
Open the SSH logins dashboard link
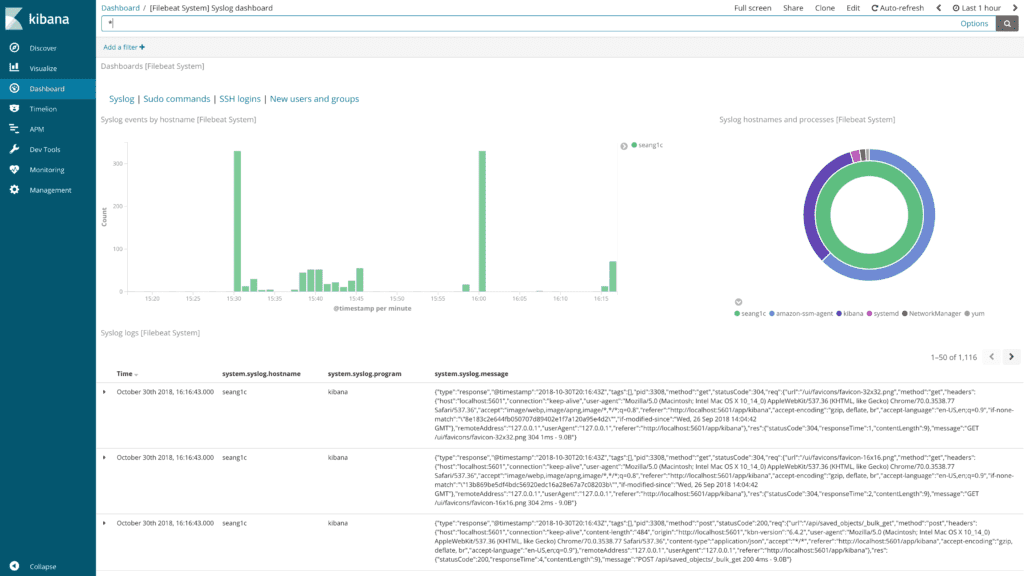click(x=240, y=99)
